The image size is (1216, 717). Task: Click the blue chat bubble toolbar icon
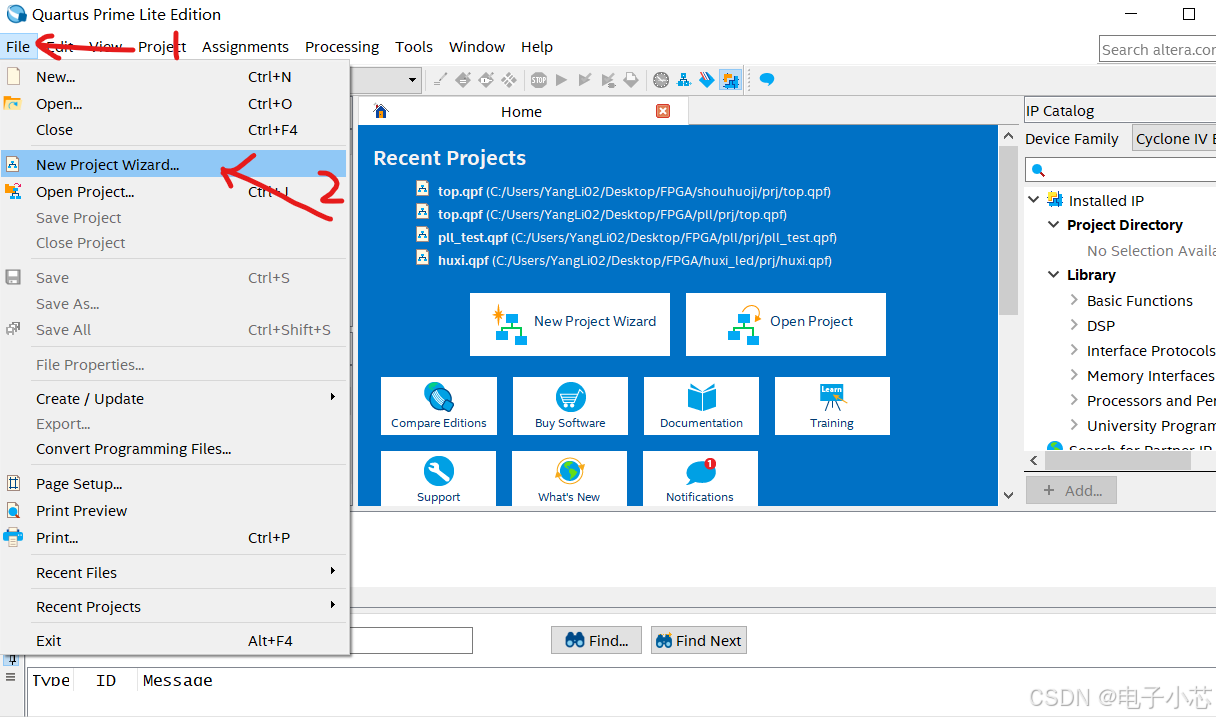pyautogui.click(x=766, y=80)
